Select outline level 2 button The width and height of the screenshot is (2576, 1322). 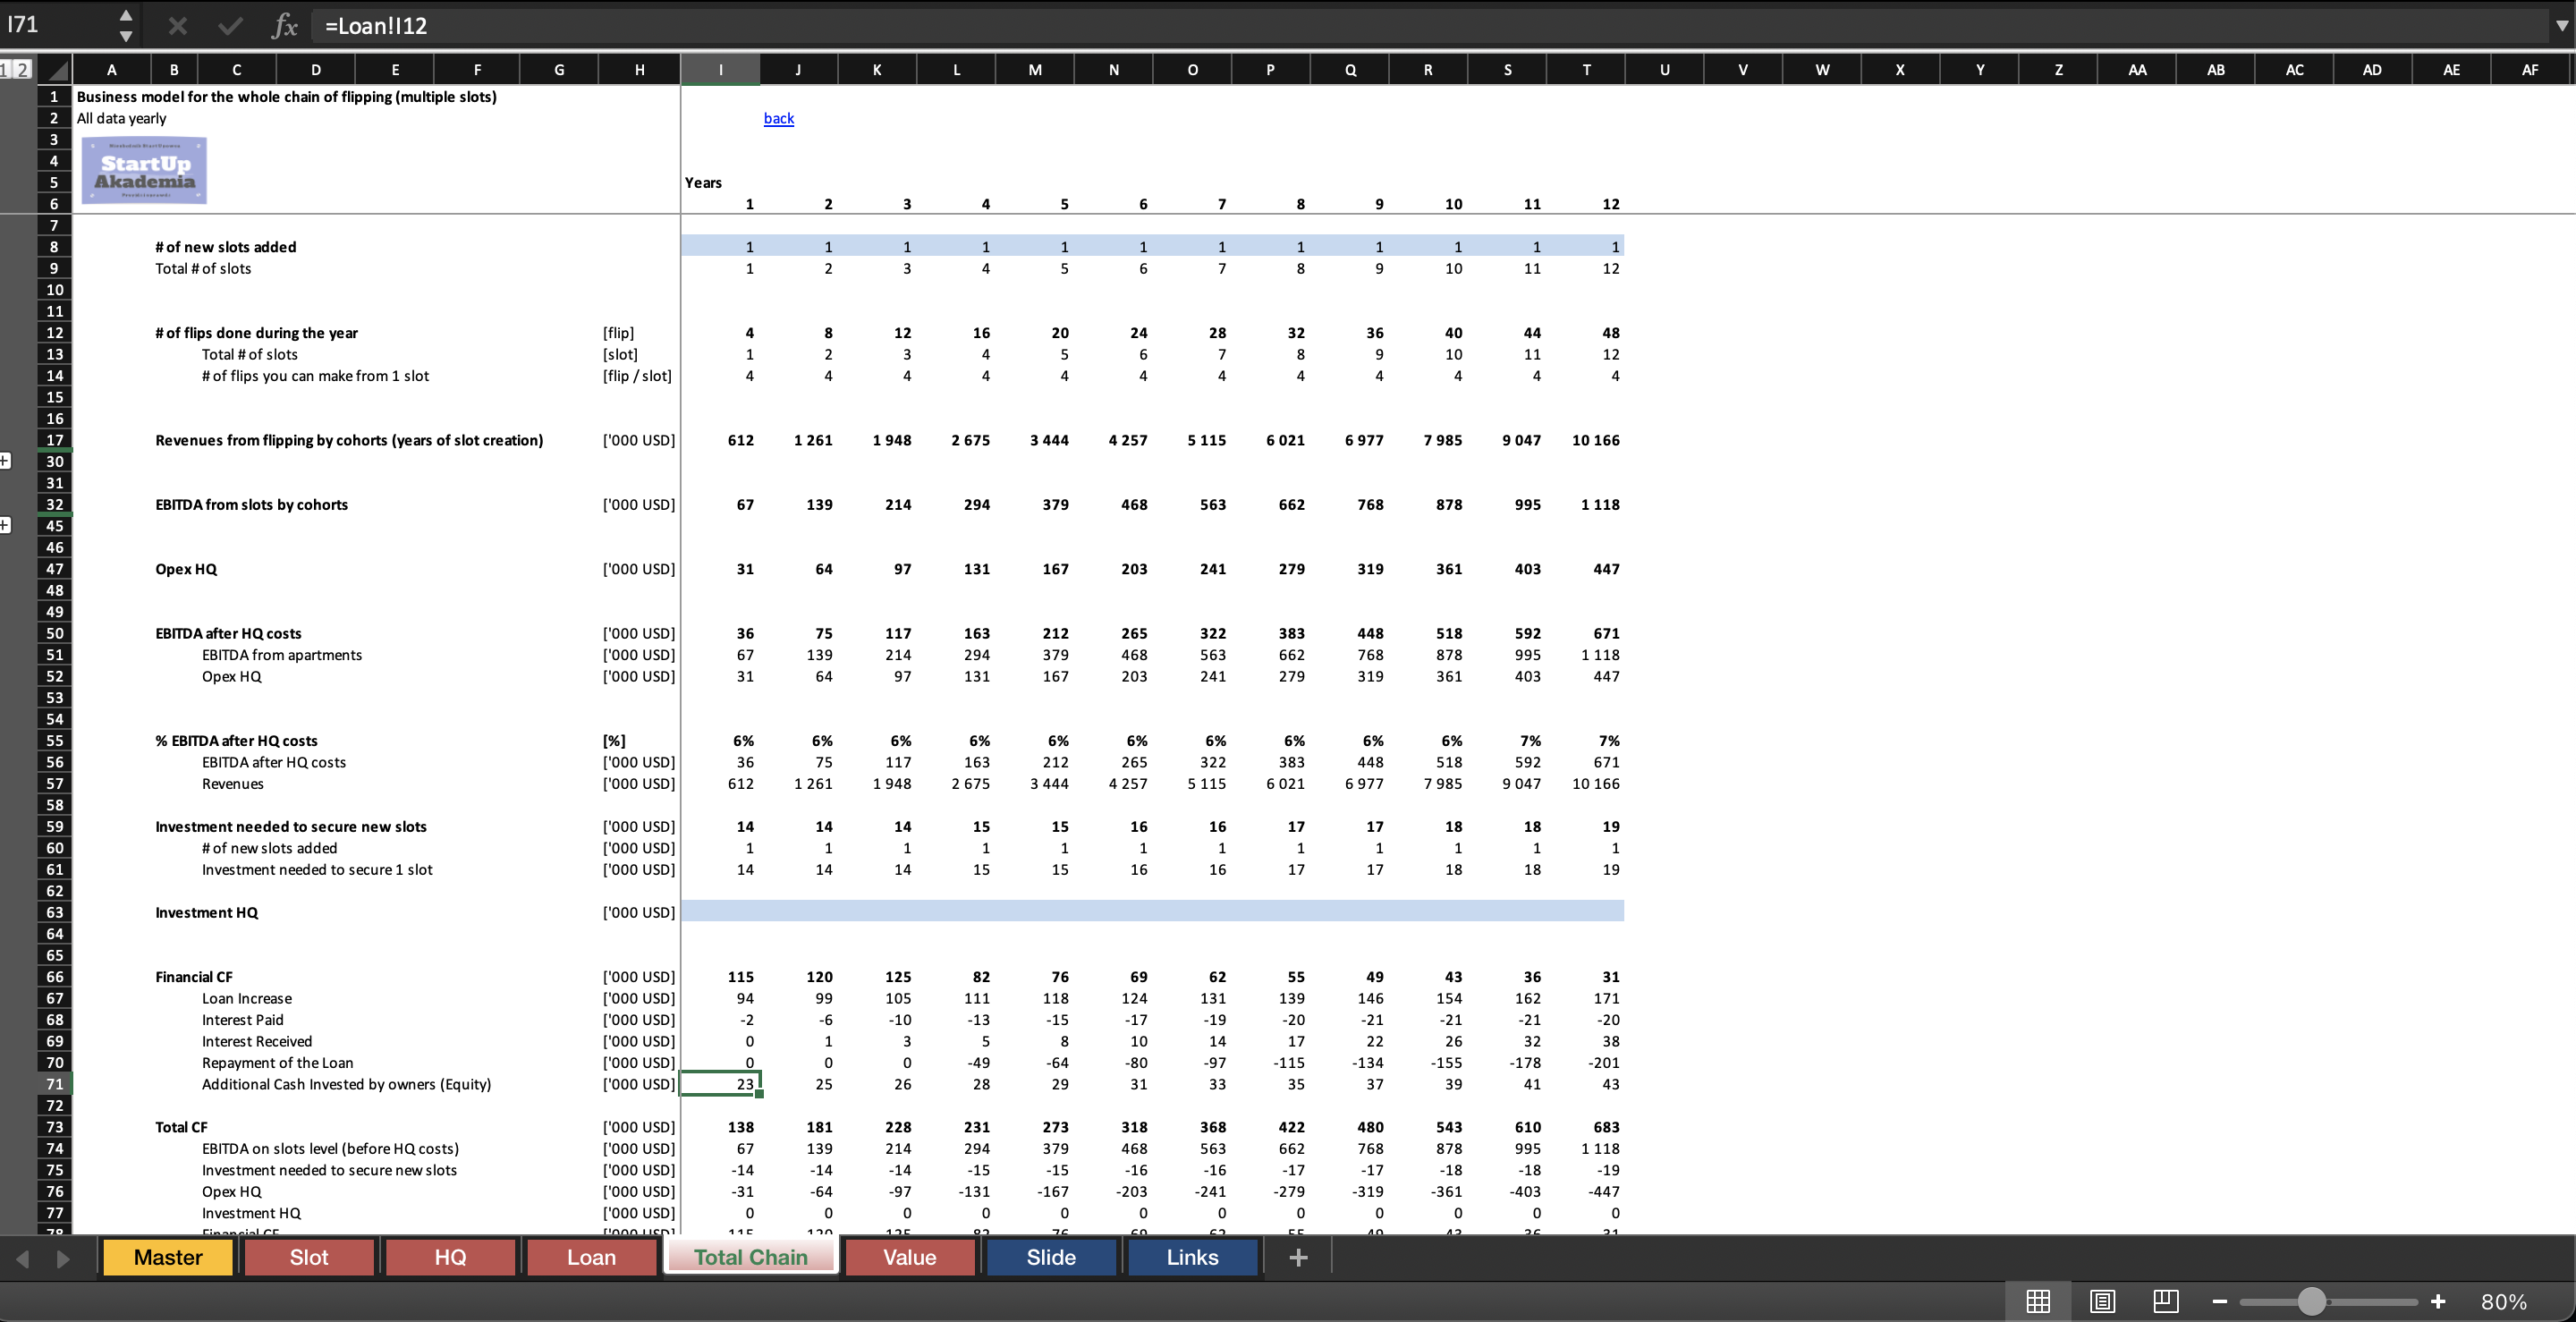[x=22, y=69]
